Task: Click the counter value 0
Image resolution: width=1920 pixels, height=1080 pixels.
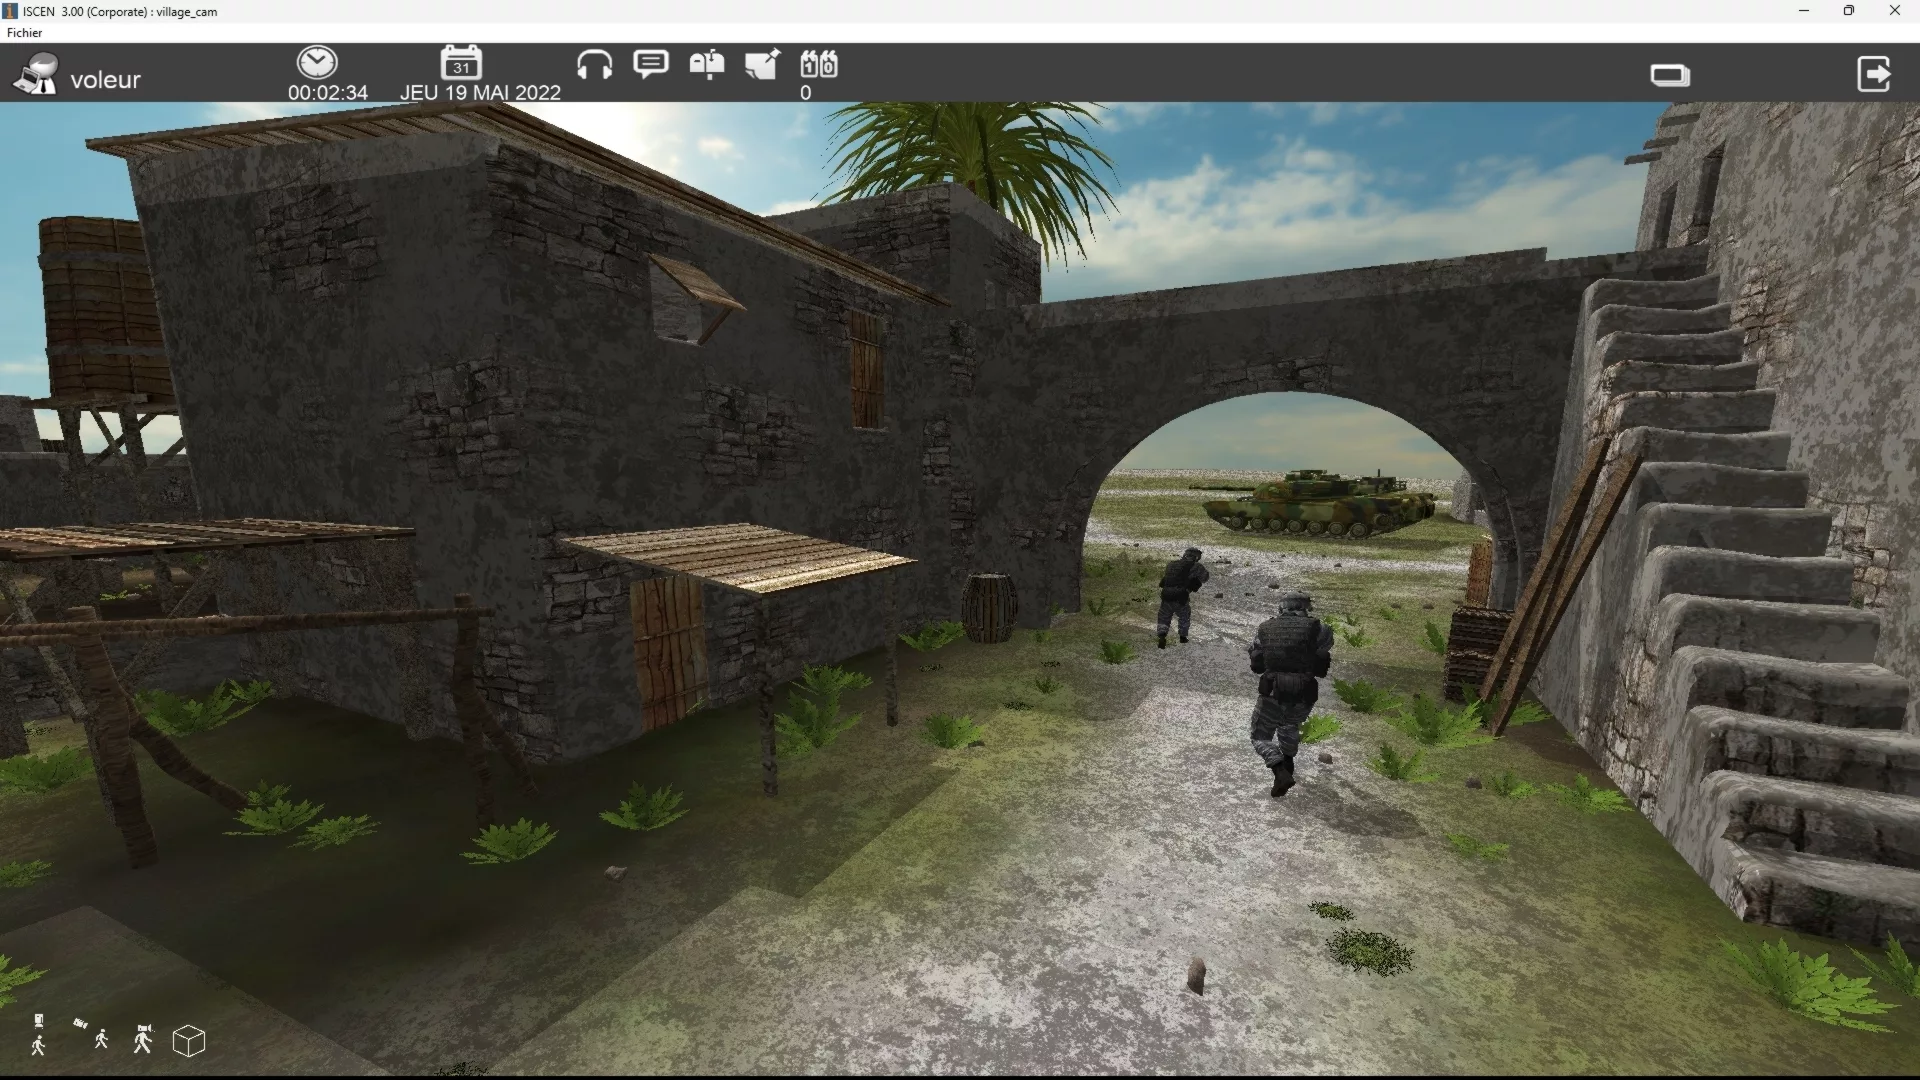Action: click(805, 92)
